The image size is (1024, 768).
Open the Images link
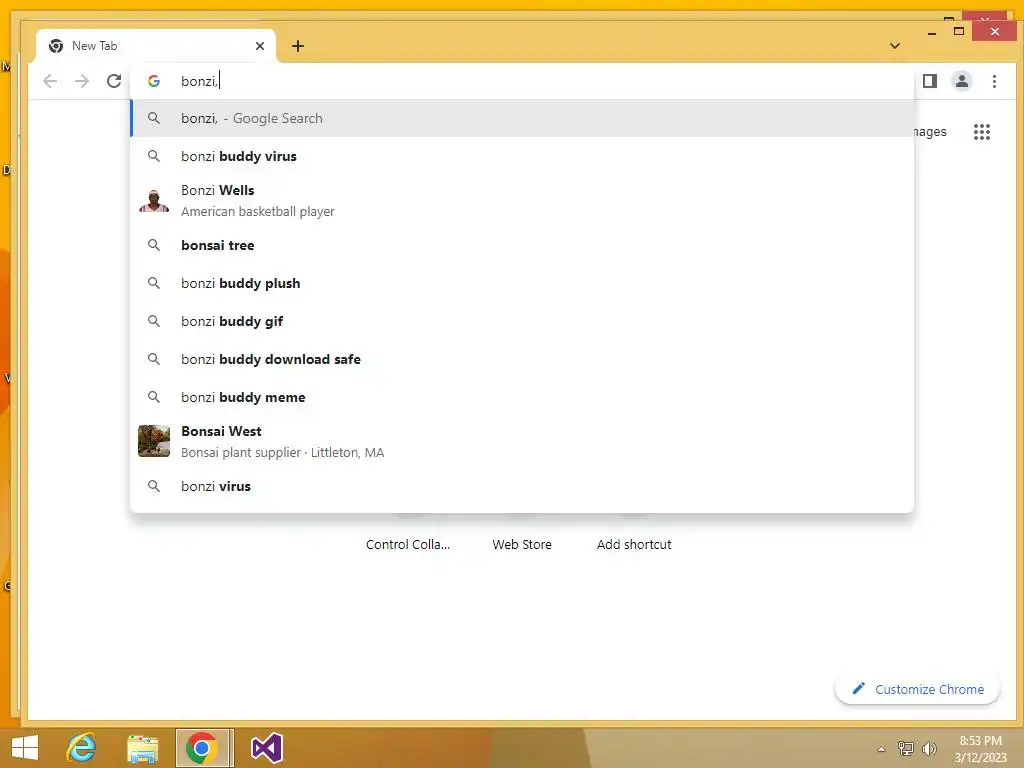coord(930,132)
